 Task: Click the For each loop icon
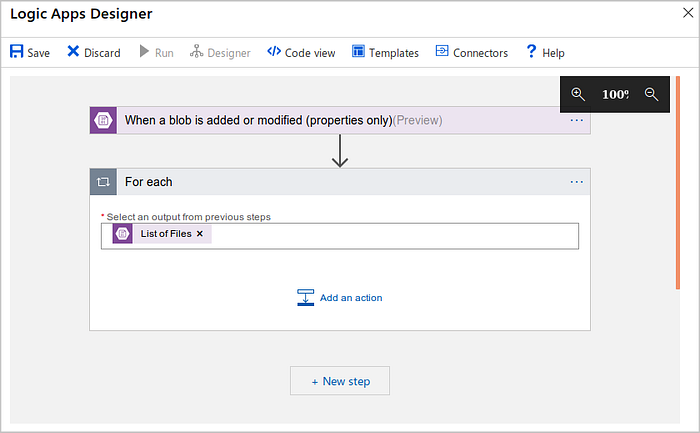[x=104, y=182]
